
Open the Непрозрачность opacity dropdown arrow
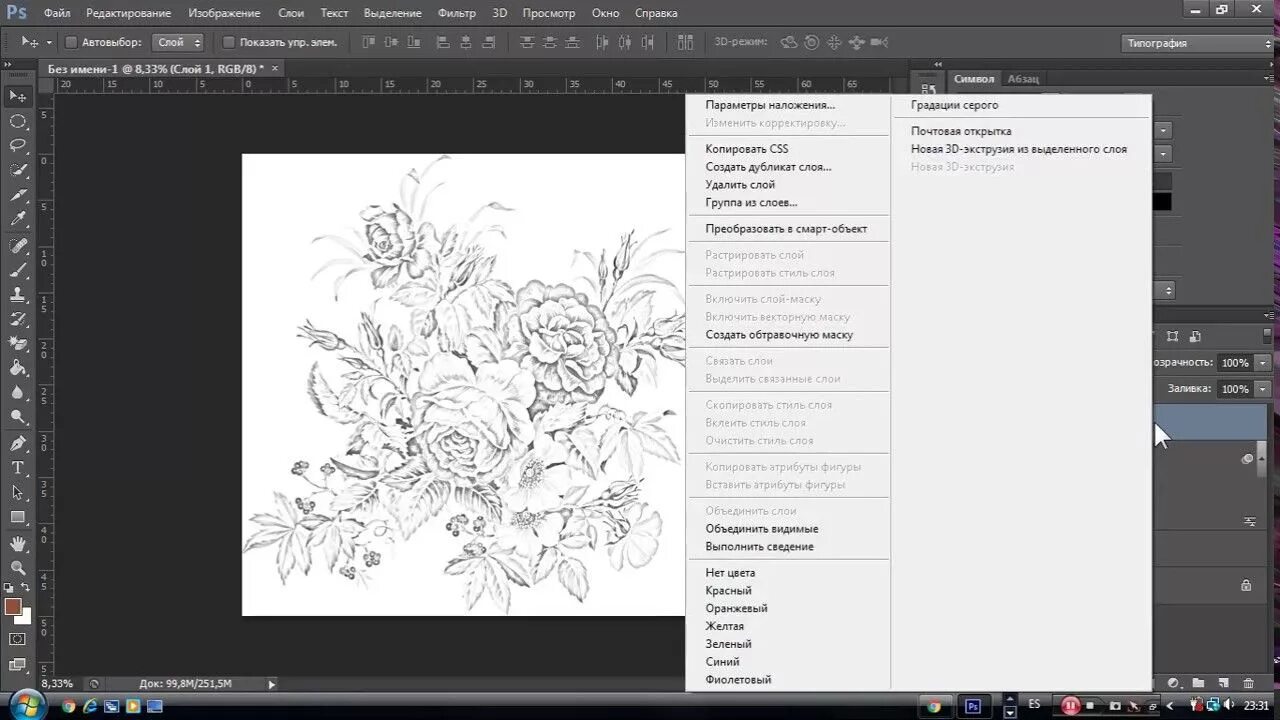(x=1263, y=363)
